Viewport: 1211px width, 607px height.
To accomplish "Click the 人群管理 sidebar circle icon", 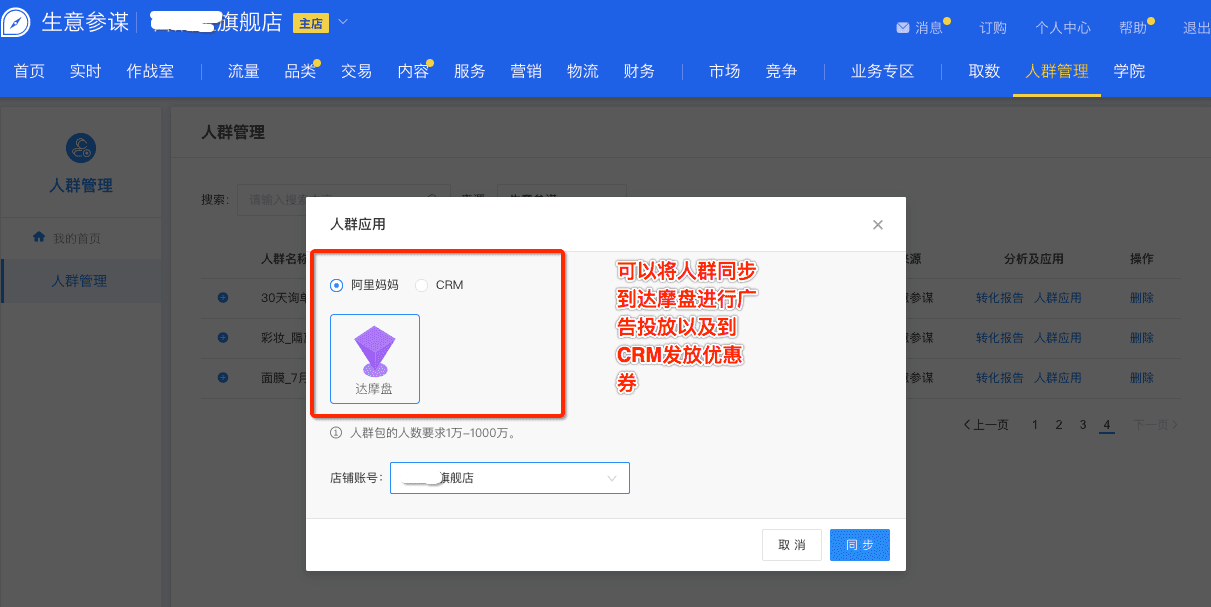I will tap(80, 148).
